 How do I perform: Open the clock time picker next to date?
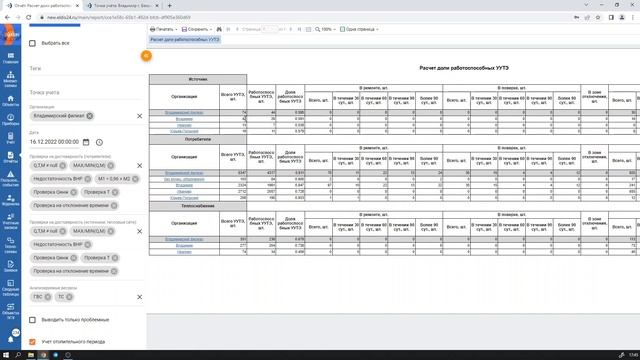pos(99,142)
